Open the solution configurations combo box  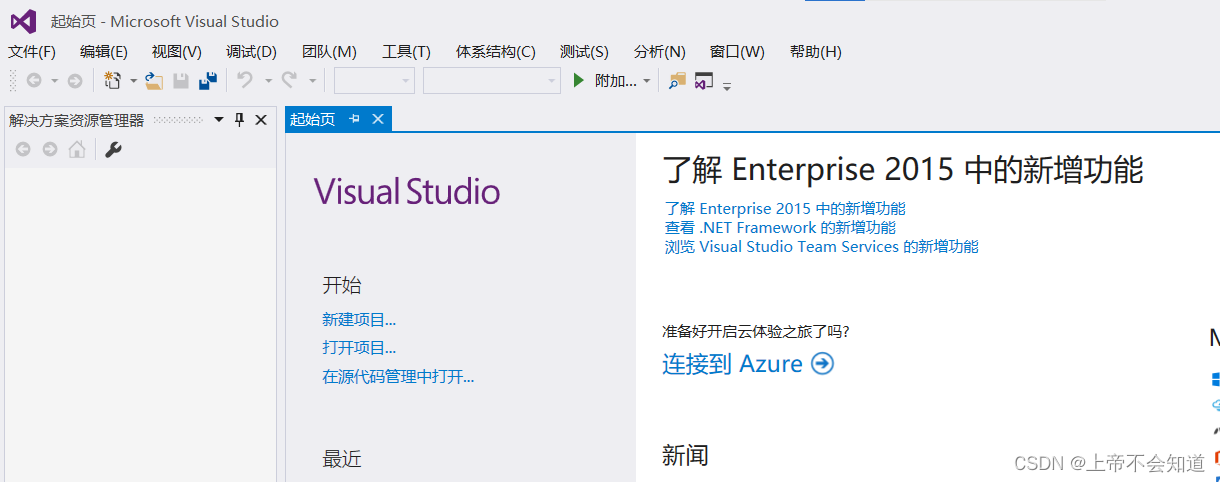[x=374, y=81]
